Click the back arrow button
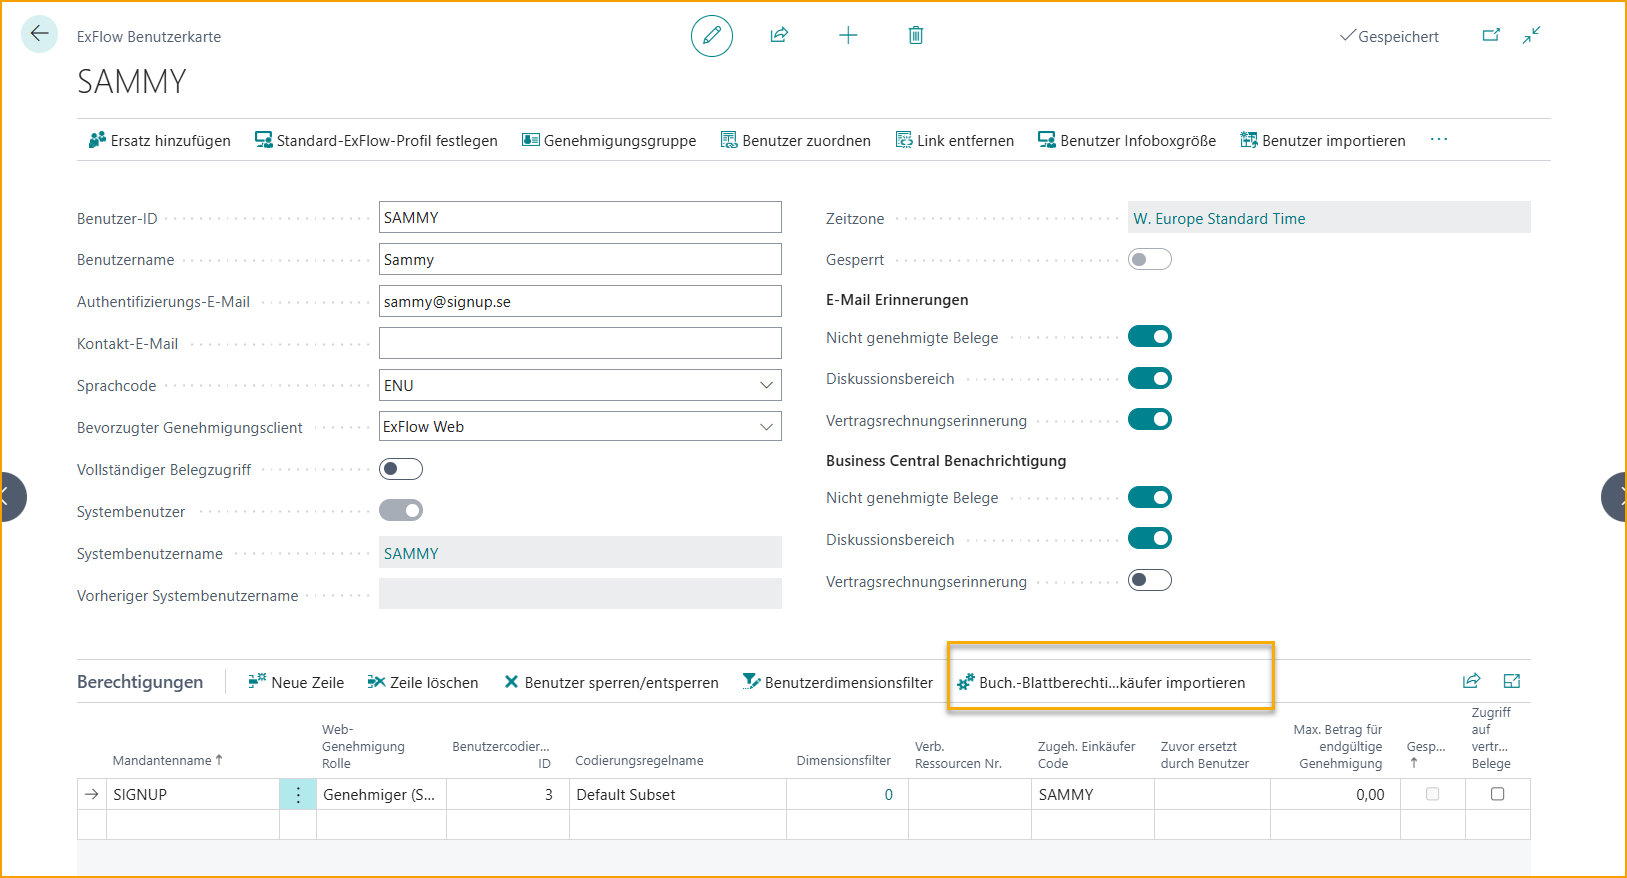1627x878 pixels. [39, 34]
